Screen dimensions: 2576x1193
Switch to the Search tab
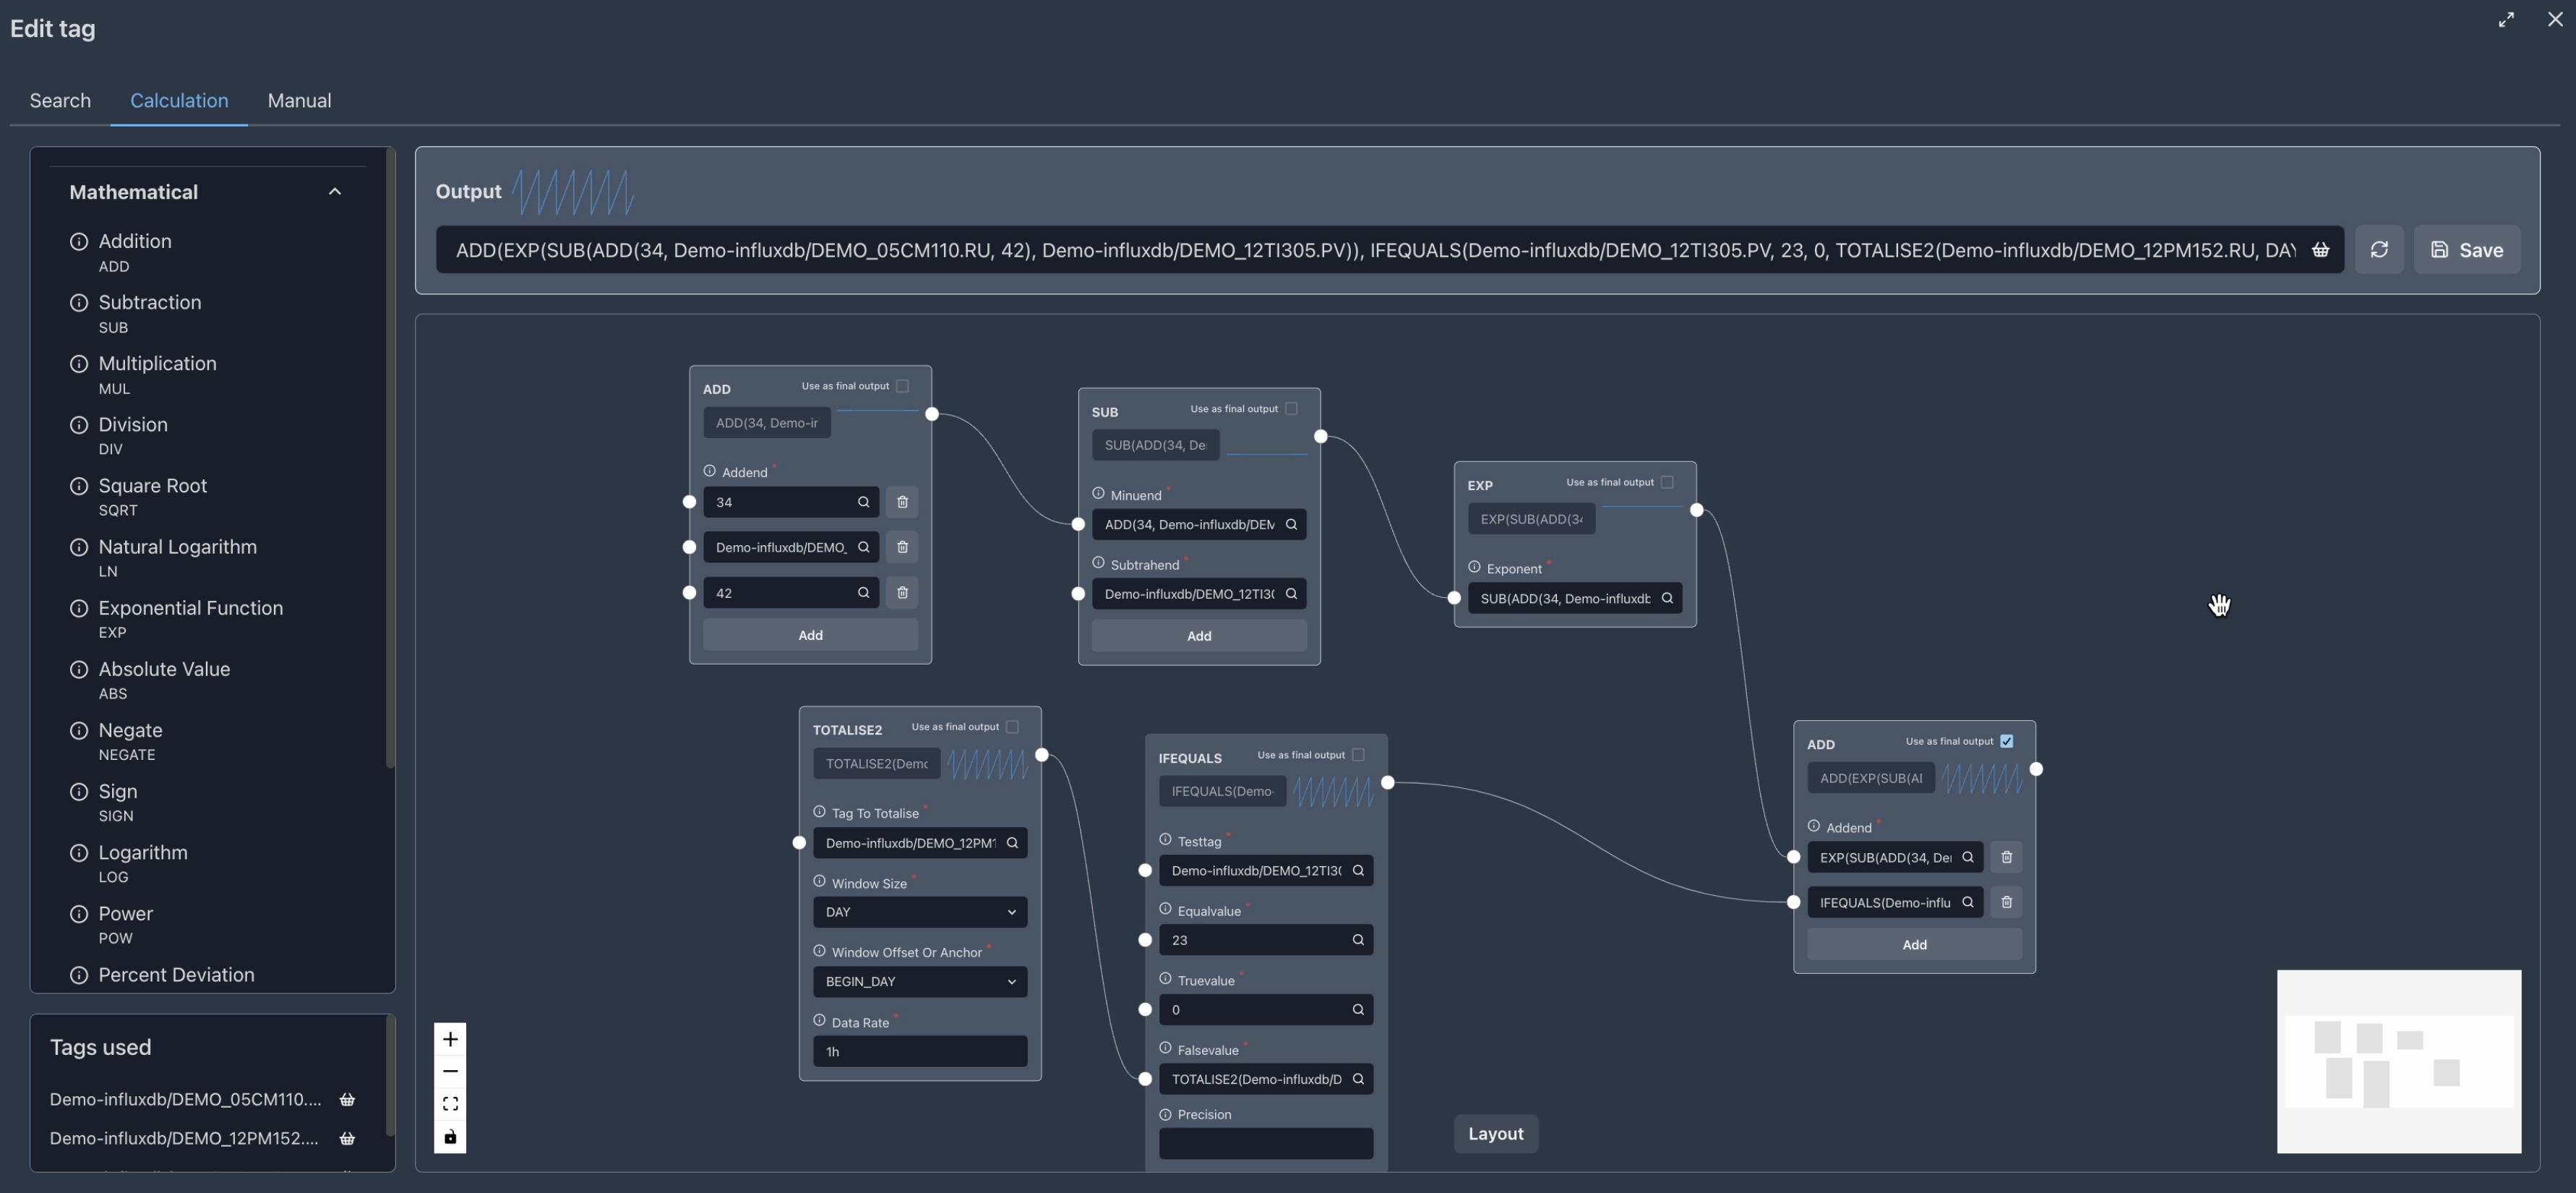pos(60,101)
